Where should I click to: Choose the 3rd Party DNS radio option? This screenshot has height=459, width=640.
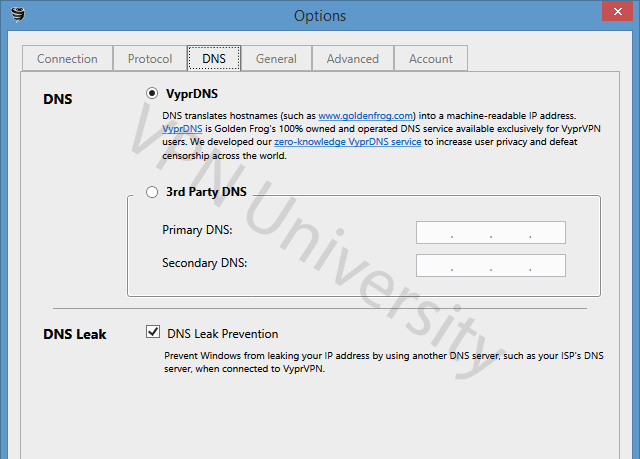pyautogui.click(x=152, y=192)
